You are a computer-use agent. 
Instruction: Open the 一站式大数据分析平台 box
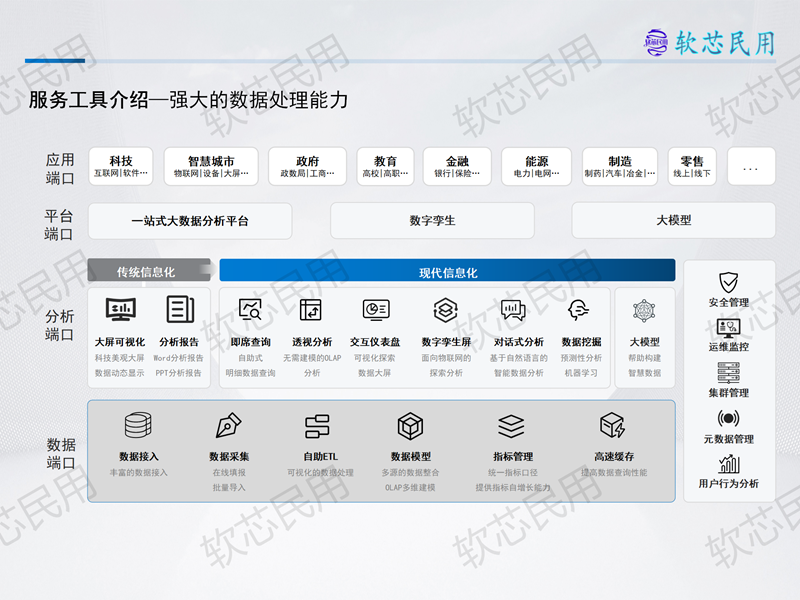coord(190,221)
